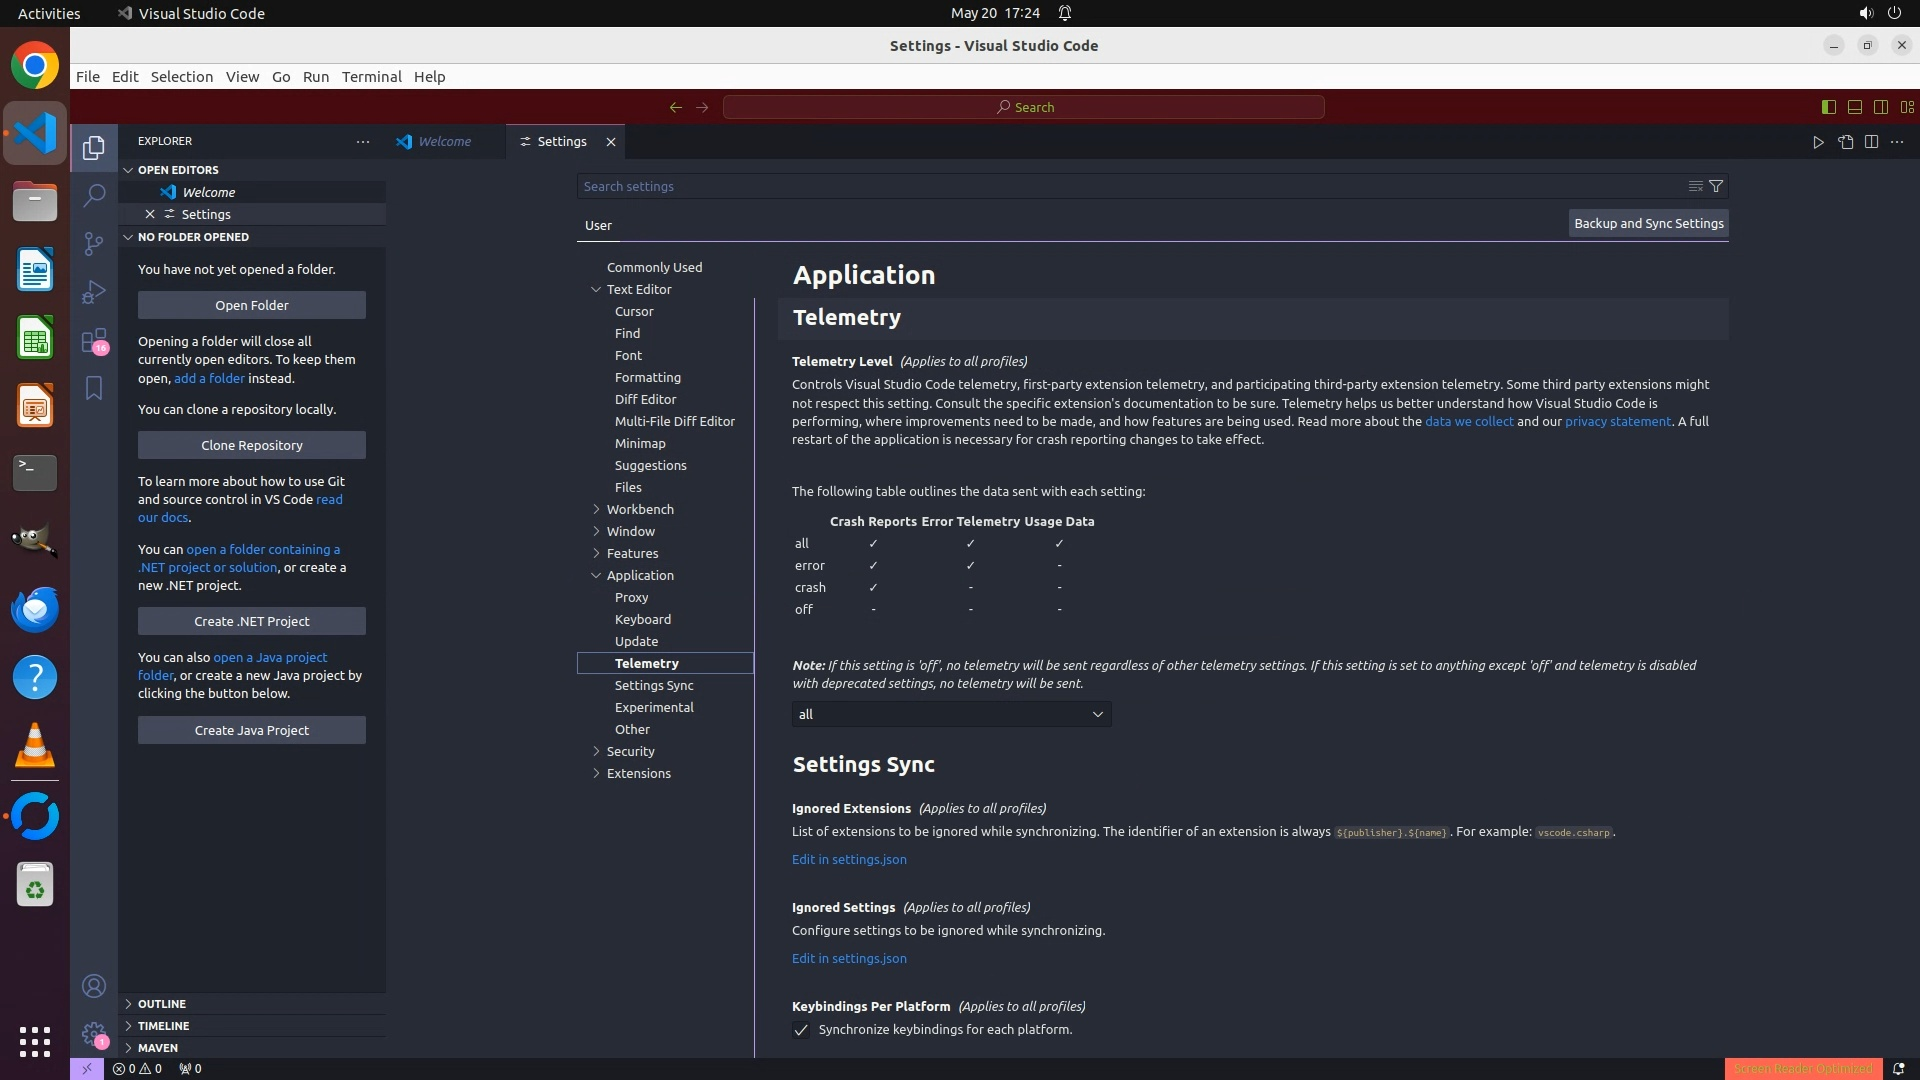Click the filter settings funnel icon

[1716, 186]
